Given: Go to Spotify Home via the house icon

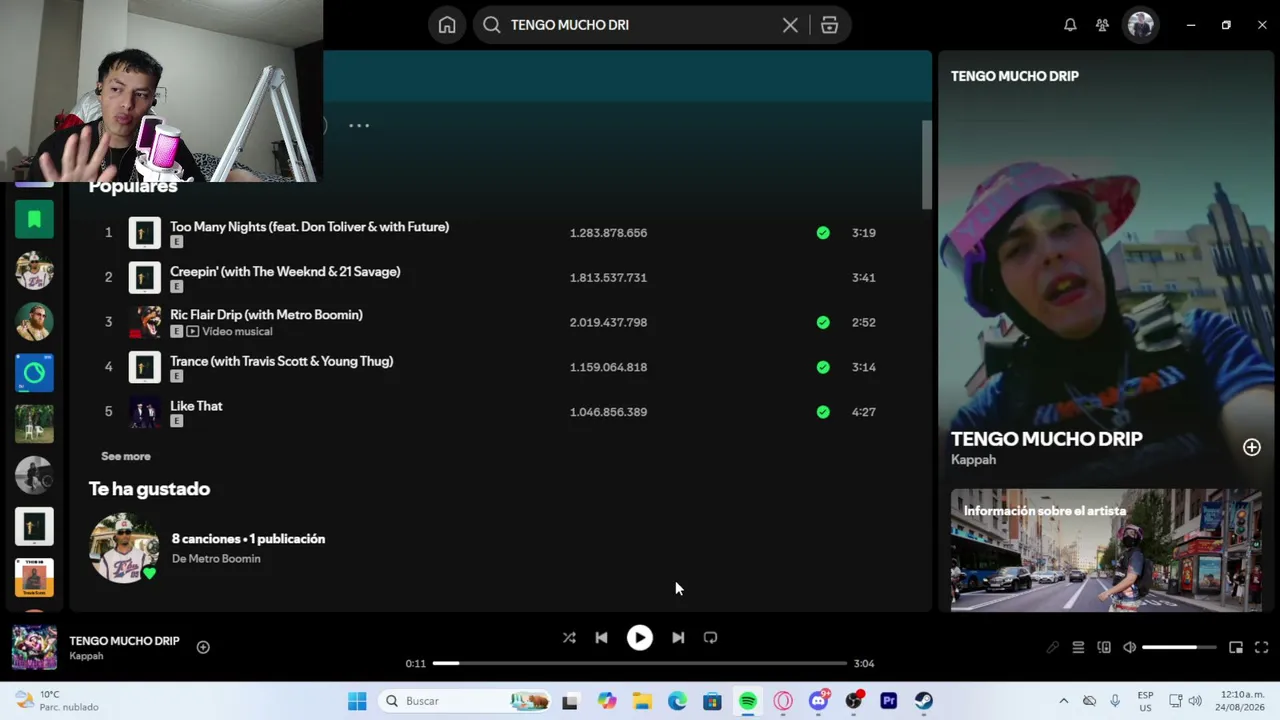Looking at the screenshot, I should [447, 25].
